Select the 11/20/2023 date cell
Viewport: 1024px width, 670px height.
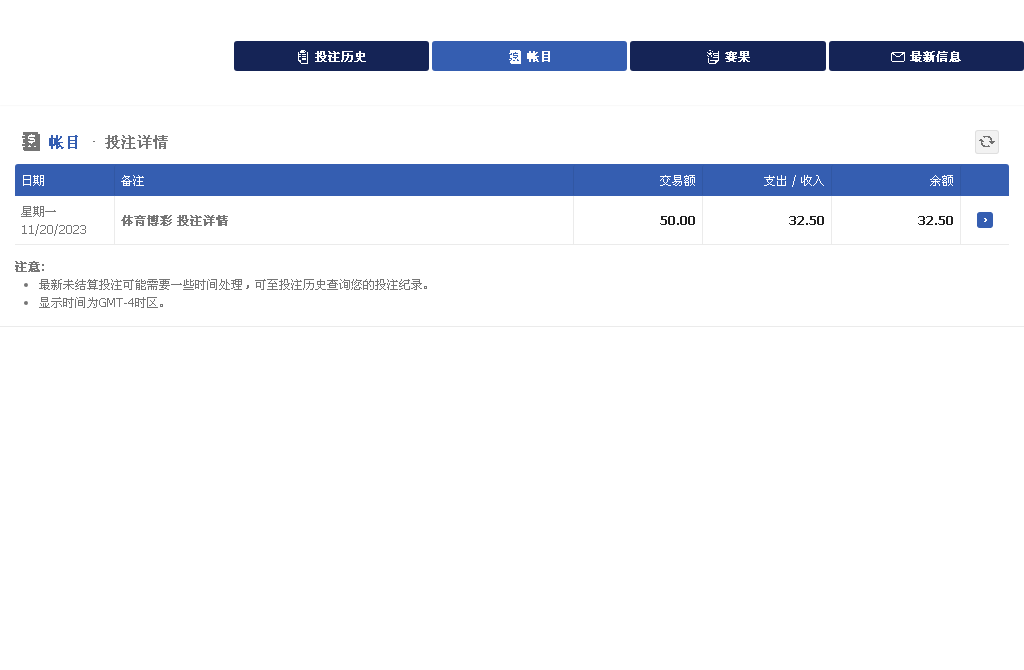pyautogui.click(x=54, y=229)
